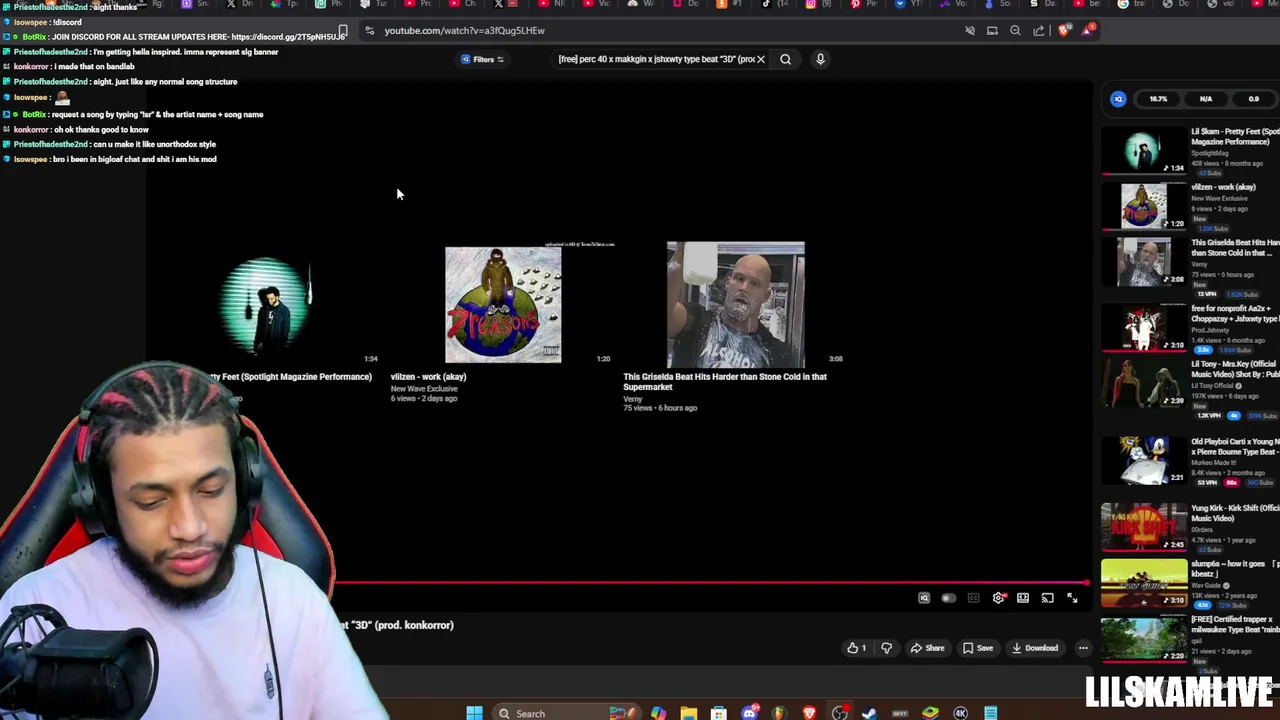Open 4K Downloader from the taskbar
The width and height of the screenshot is (1280, 720).
click(960, 713)
